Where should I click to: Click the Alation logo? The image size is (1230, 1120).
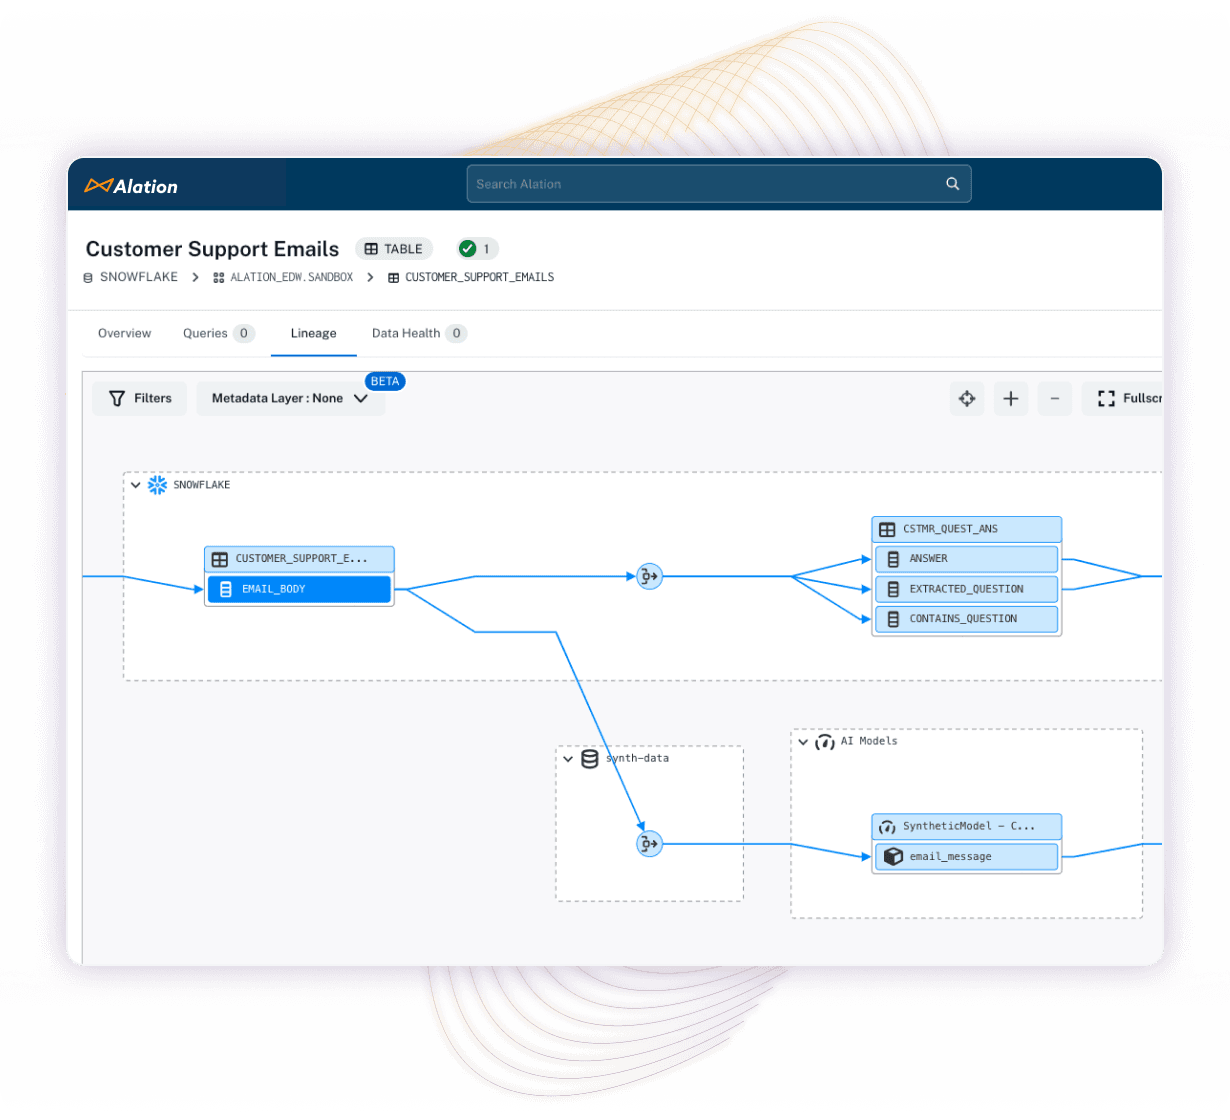(x=131, y=185)
